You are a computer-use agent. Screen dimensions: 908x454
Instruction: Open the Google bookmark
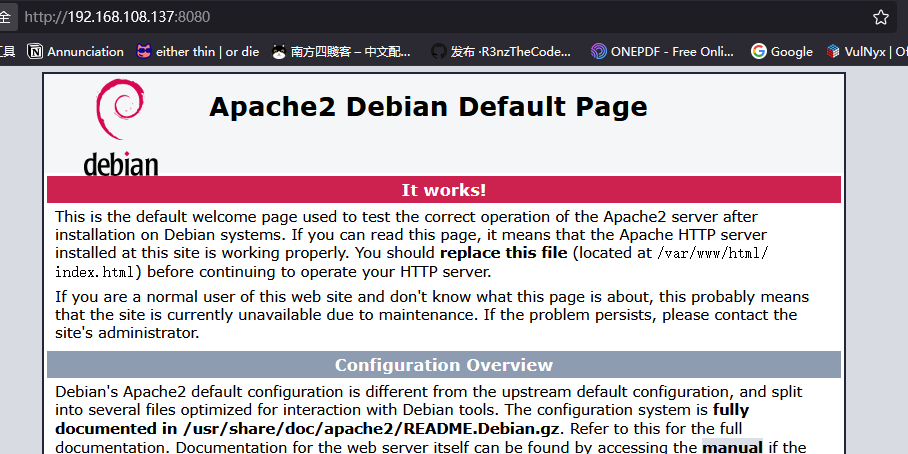pos(782,52)
